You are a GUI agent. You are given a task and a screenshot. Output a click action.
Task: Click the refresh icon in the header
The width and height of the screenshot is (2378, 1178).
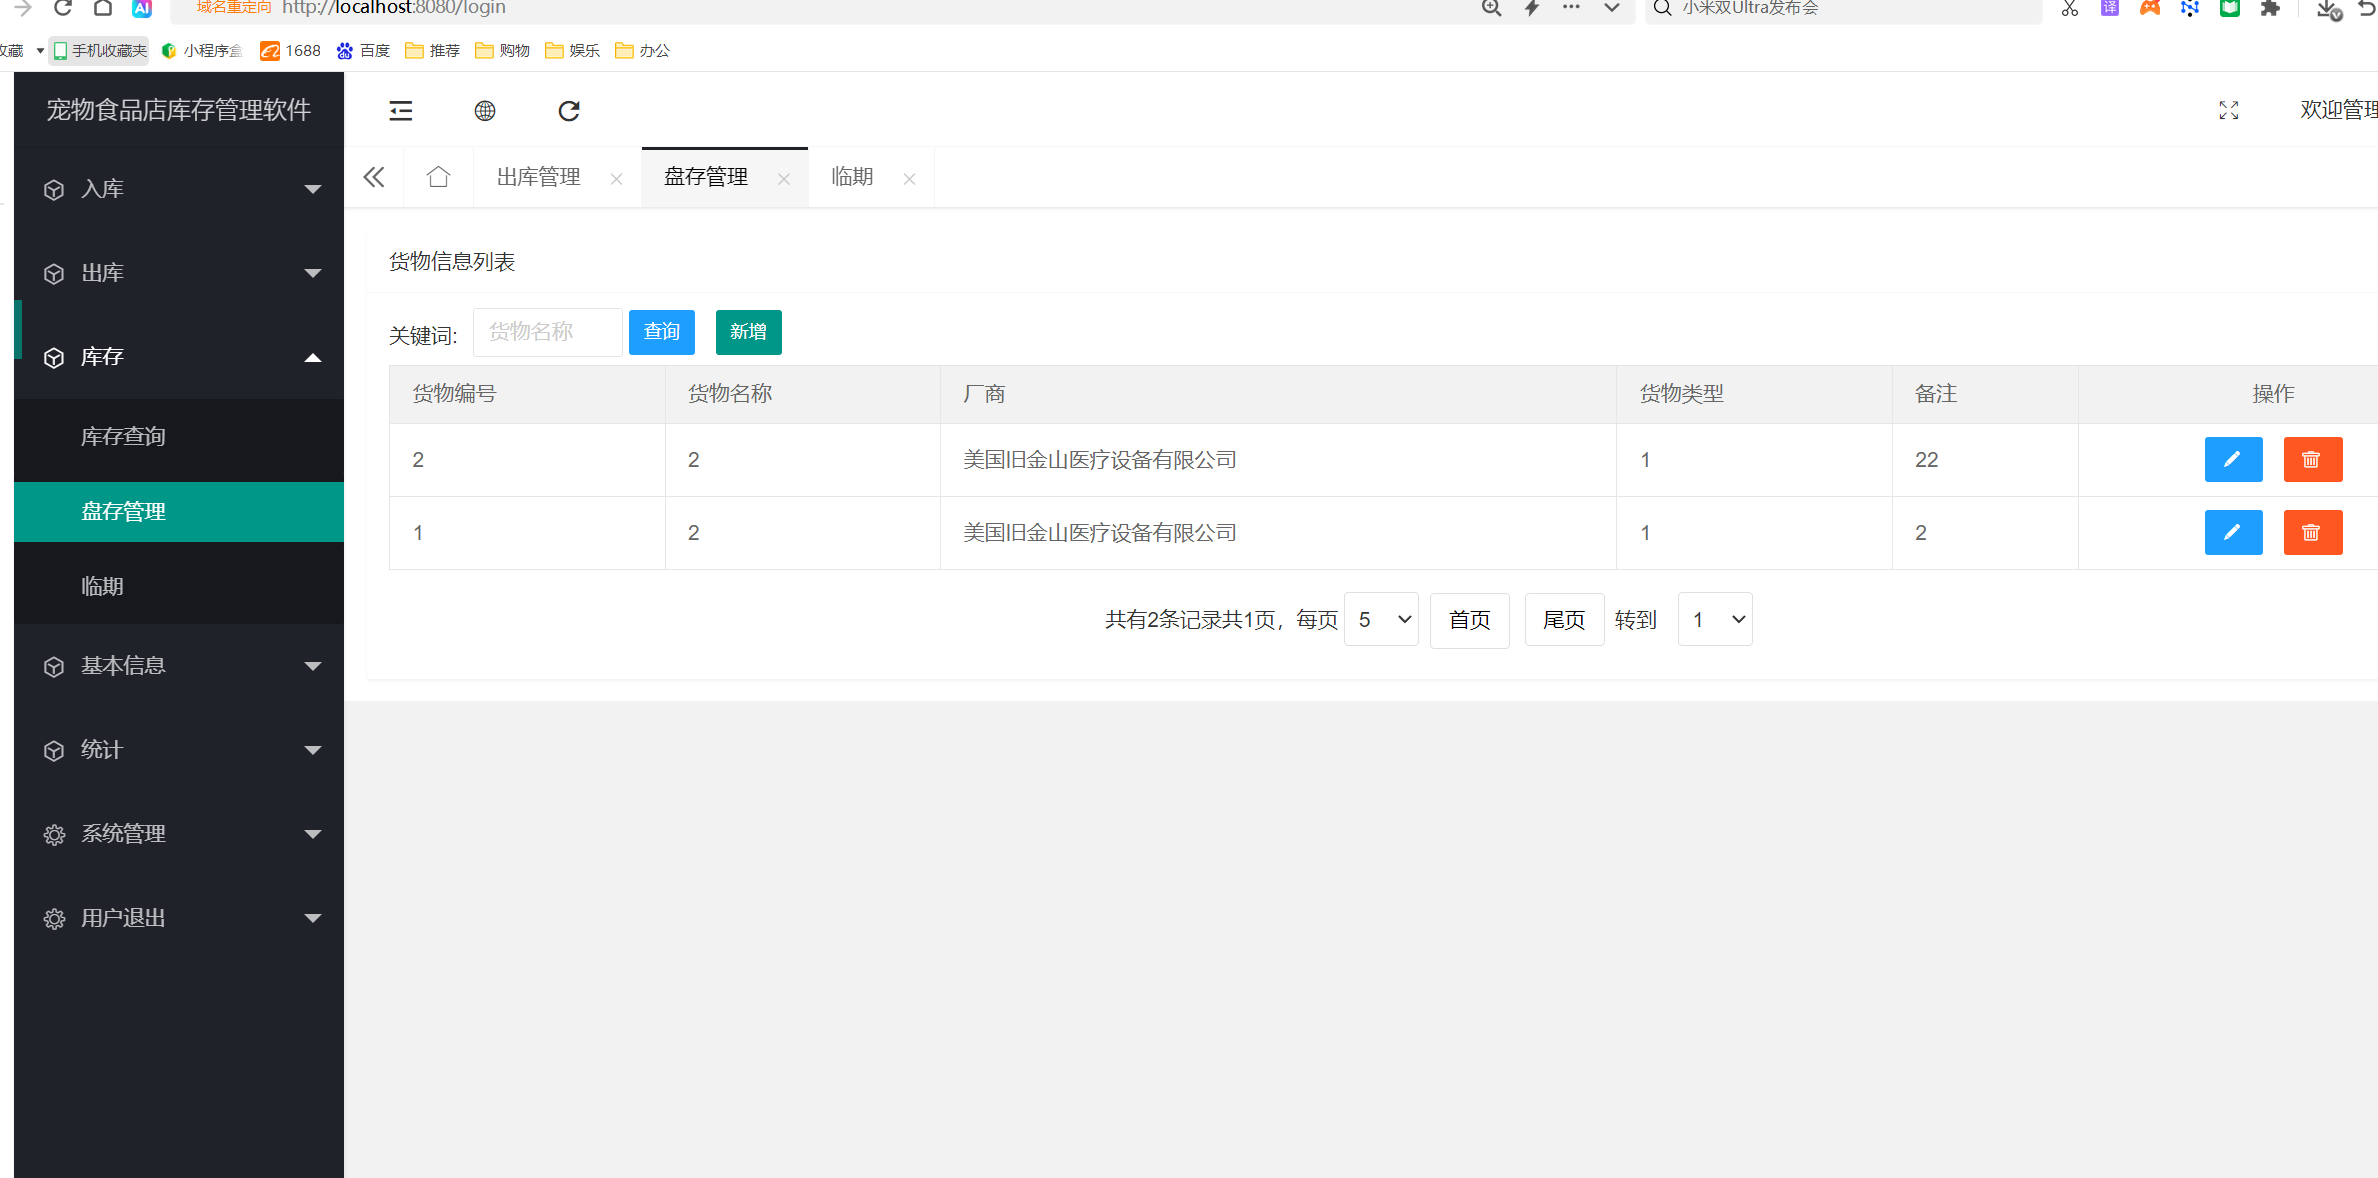[569, 111]
